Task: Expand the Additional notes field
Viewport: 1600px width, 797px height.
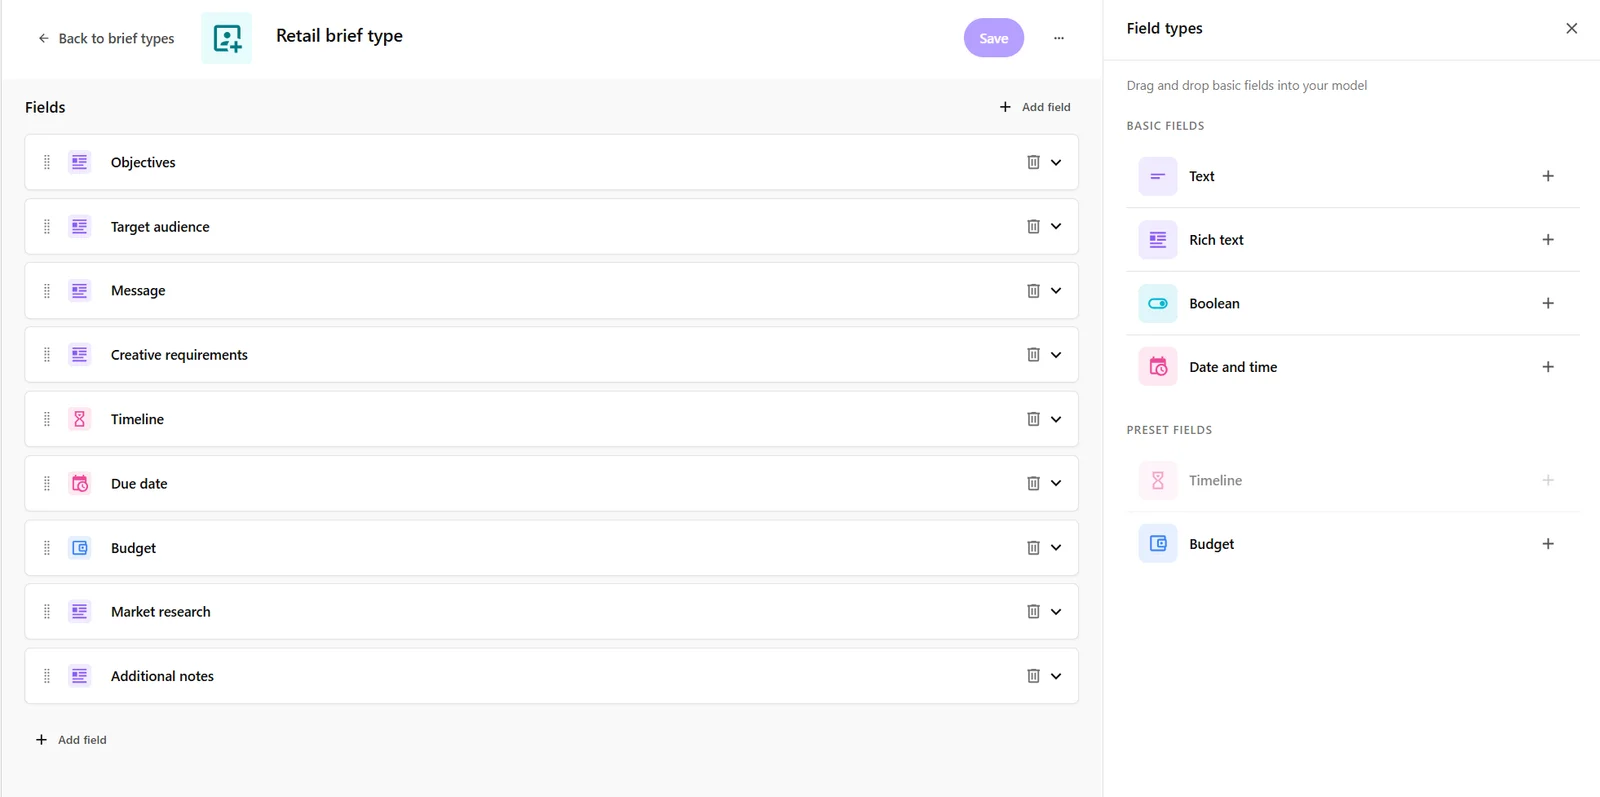Action: point(1056,676)
